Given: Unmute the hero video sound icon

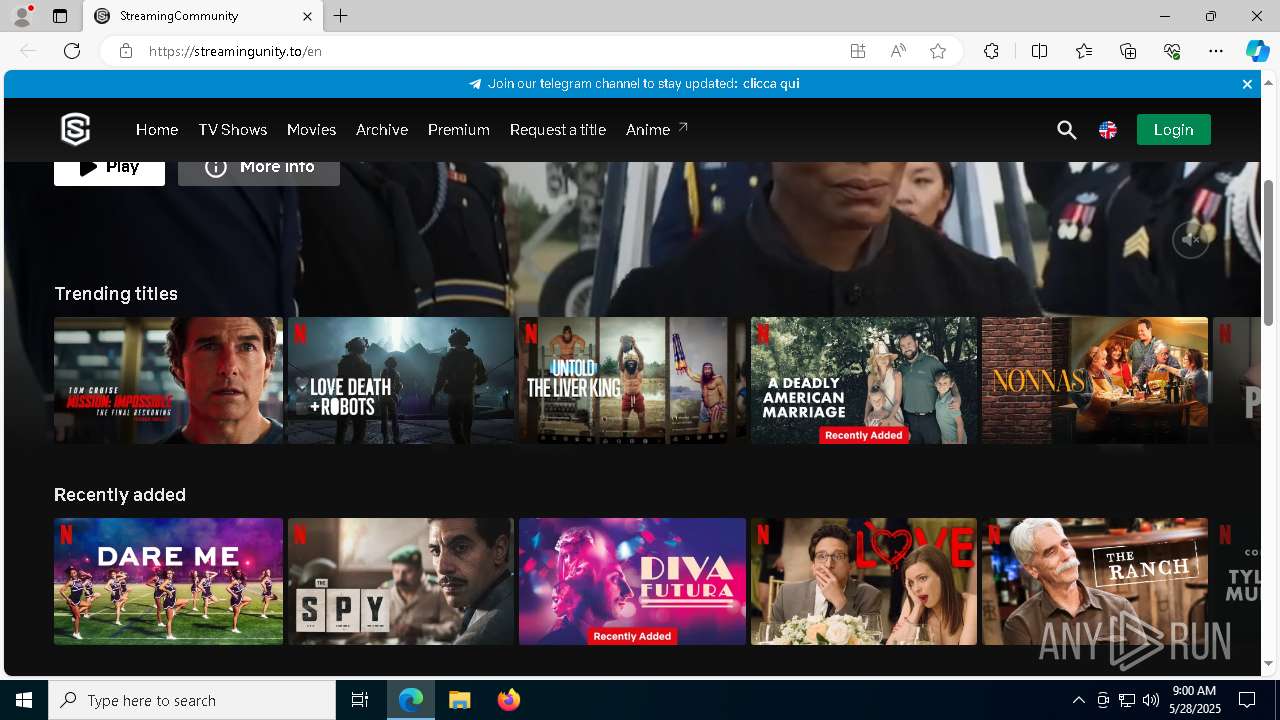Looking at the screenshot, I should [x=1190, y=240].
